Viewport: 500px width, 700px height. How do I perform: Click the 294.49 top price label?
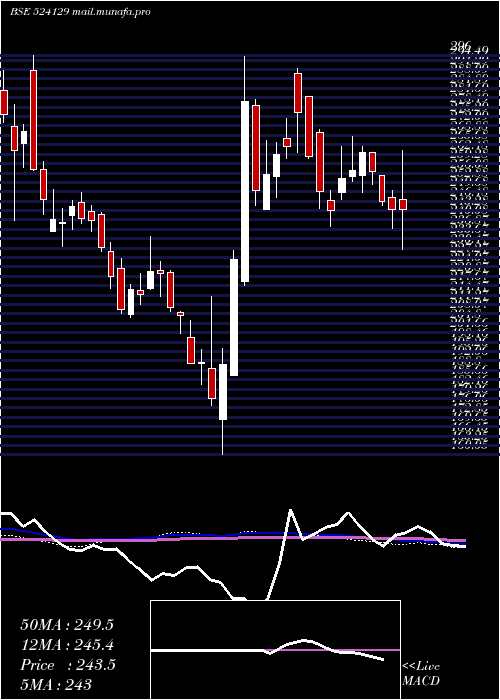[468, 49]
